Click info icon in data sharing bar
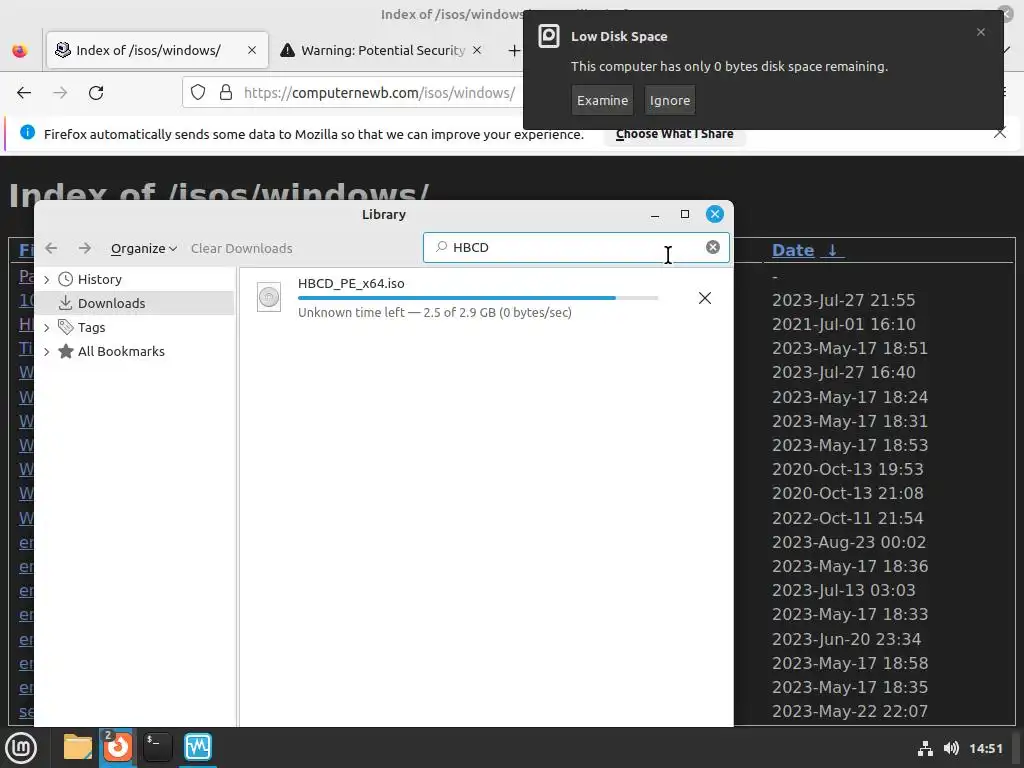The width and height of the screenshot is (1024, 768). tap(27, 133)
